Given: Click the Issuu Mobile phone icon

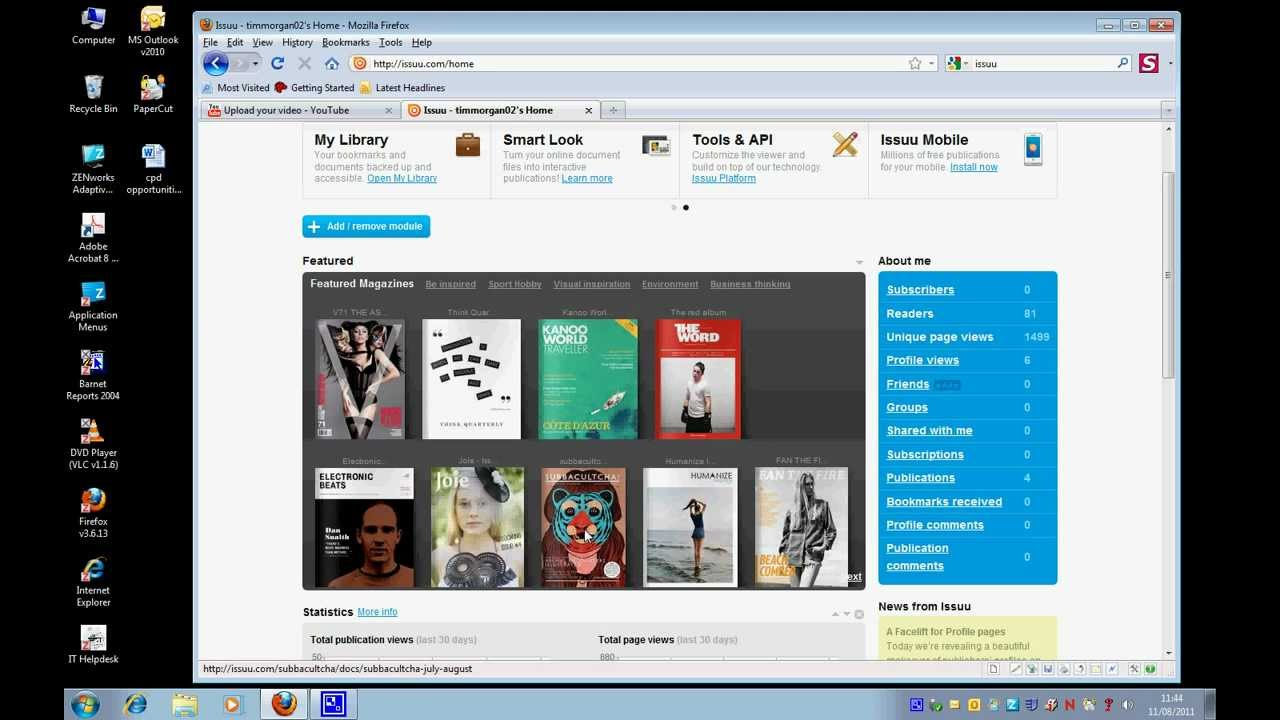Looking at the screenshot, I should click(x=1033, y=149).
